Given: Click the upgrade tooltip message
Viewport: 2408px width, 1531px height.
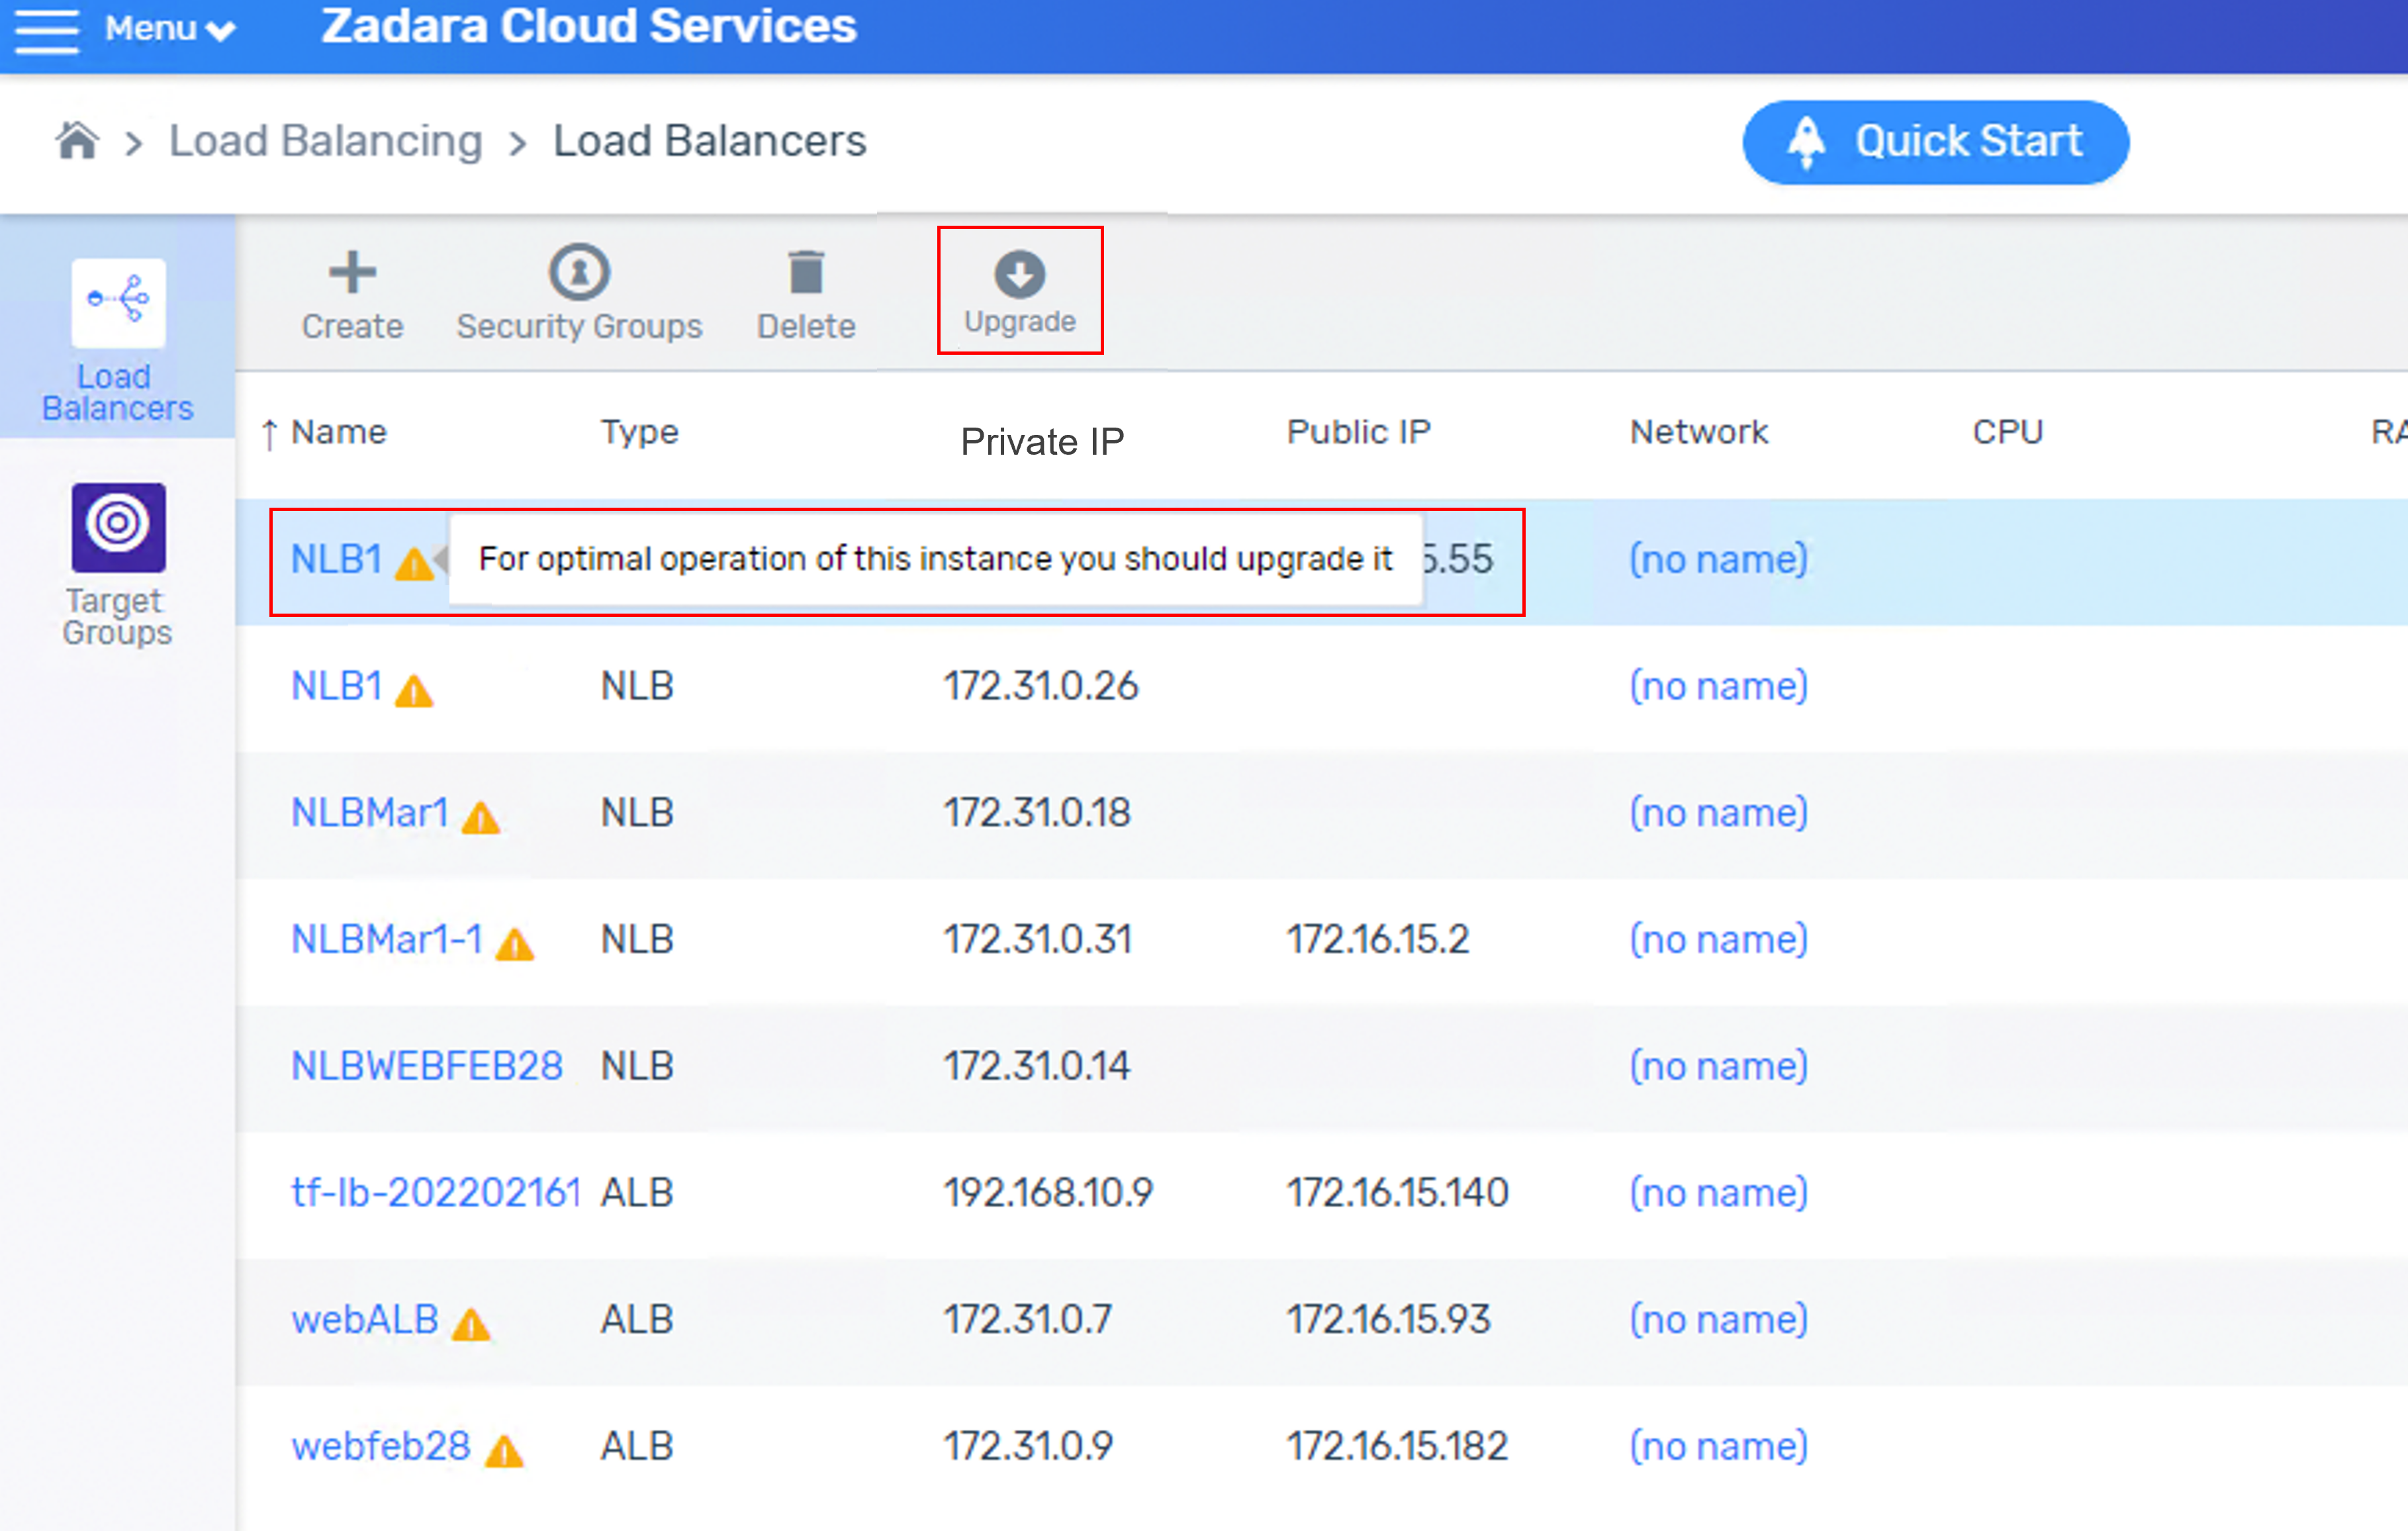Looking at the screenshot, I should click(x=935, y=559).
